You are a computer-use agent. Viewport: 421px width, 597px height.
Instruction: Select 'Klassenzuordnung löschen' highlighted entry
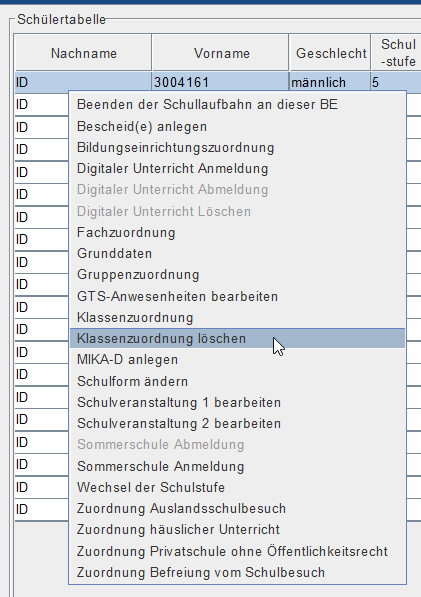[x=237, y=338]
